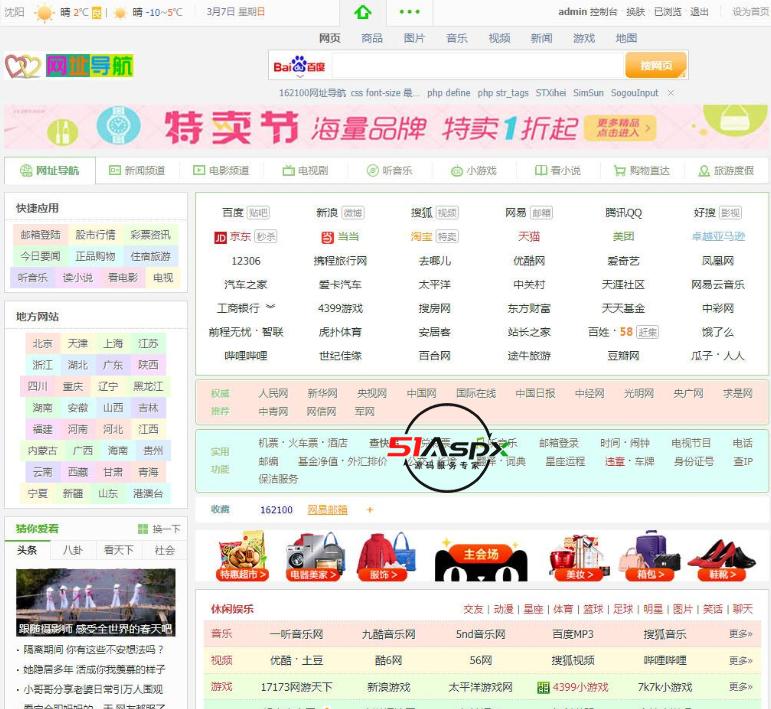Open the 12306 link
The height and width of the screenshot is (709, 771).
coord(246,261)
